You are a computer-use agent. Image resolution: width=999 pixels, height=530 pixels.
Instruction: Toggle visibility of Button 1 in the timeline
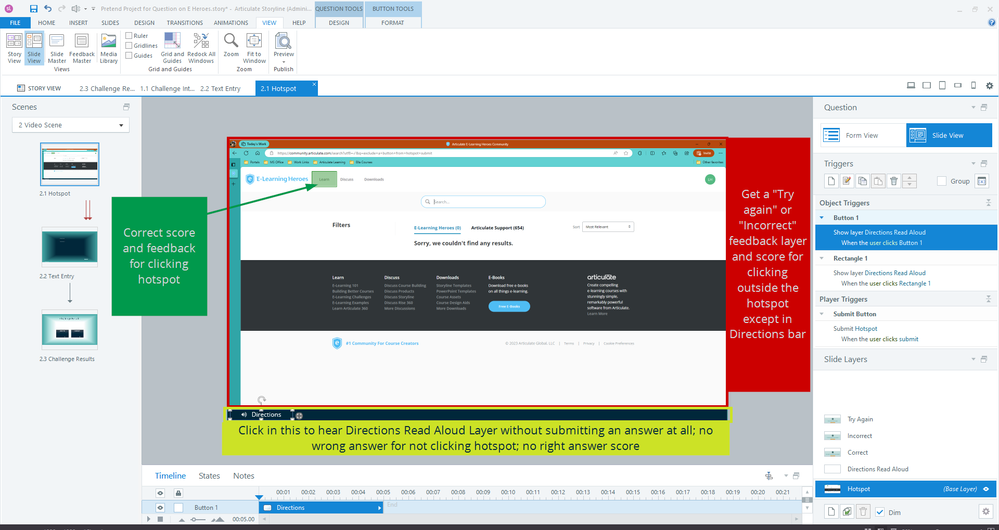(x=160, y=508)
